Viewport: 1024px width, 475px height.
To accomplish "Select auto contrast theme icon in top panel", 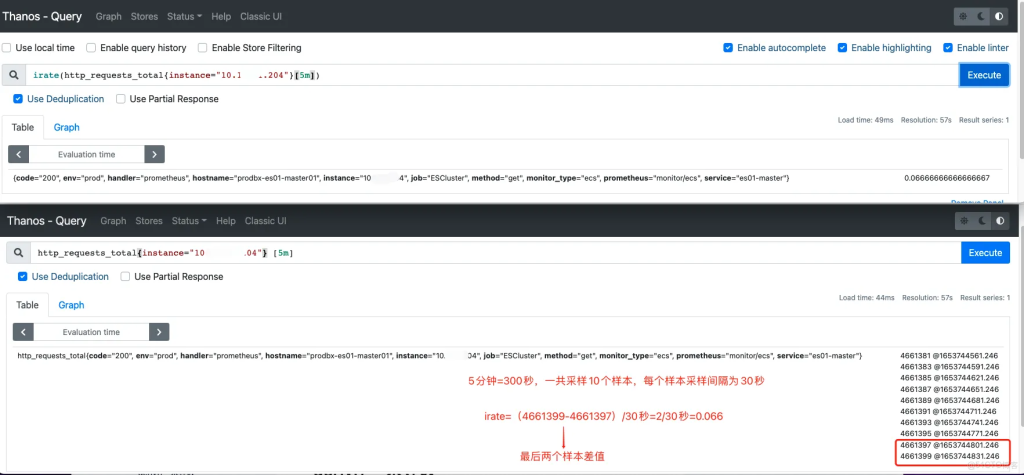I will coord(999,17).
